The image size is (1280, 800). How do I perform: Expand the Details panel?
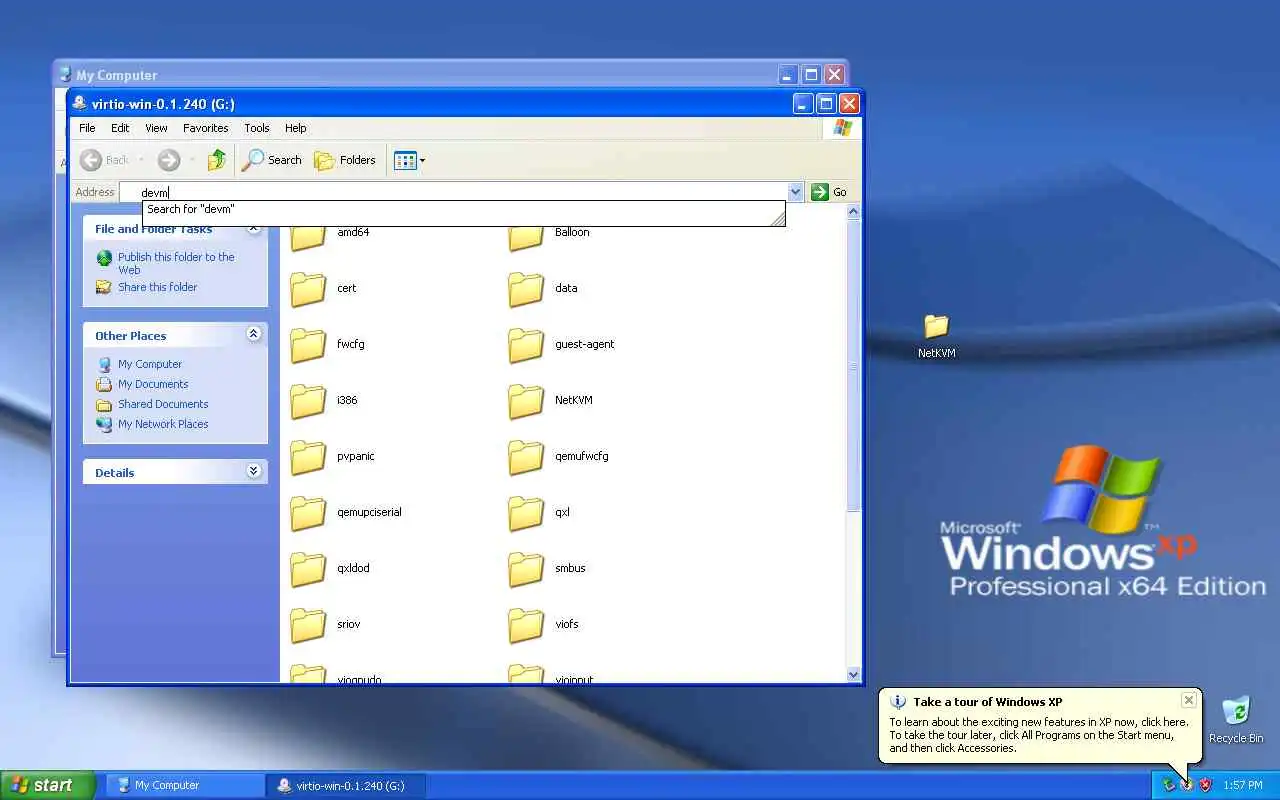click(254, 471)
